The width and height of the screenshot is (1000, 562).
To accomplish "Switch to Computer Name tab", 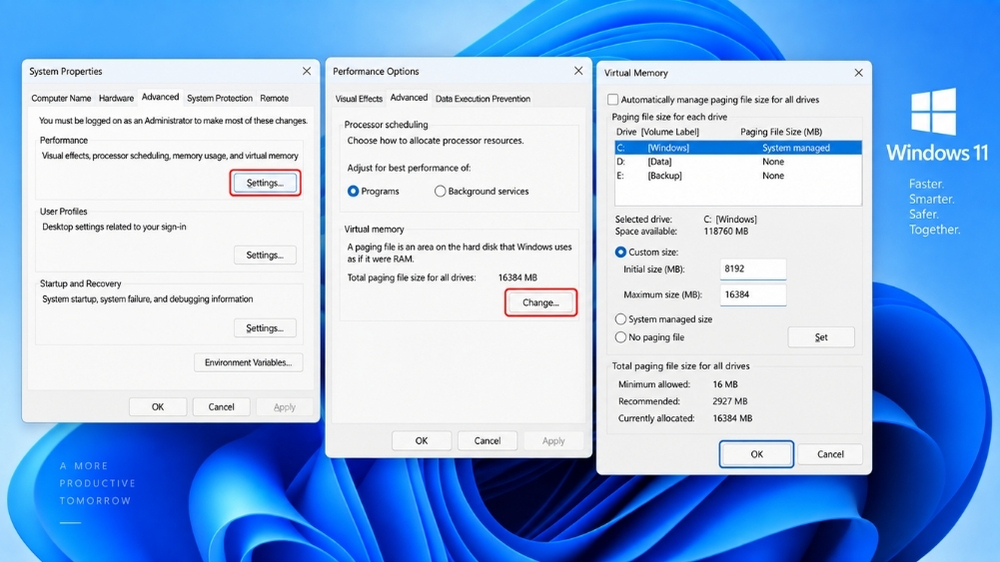I will [61, 98].
